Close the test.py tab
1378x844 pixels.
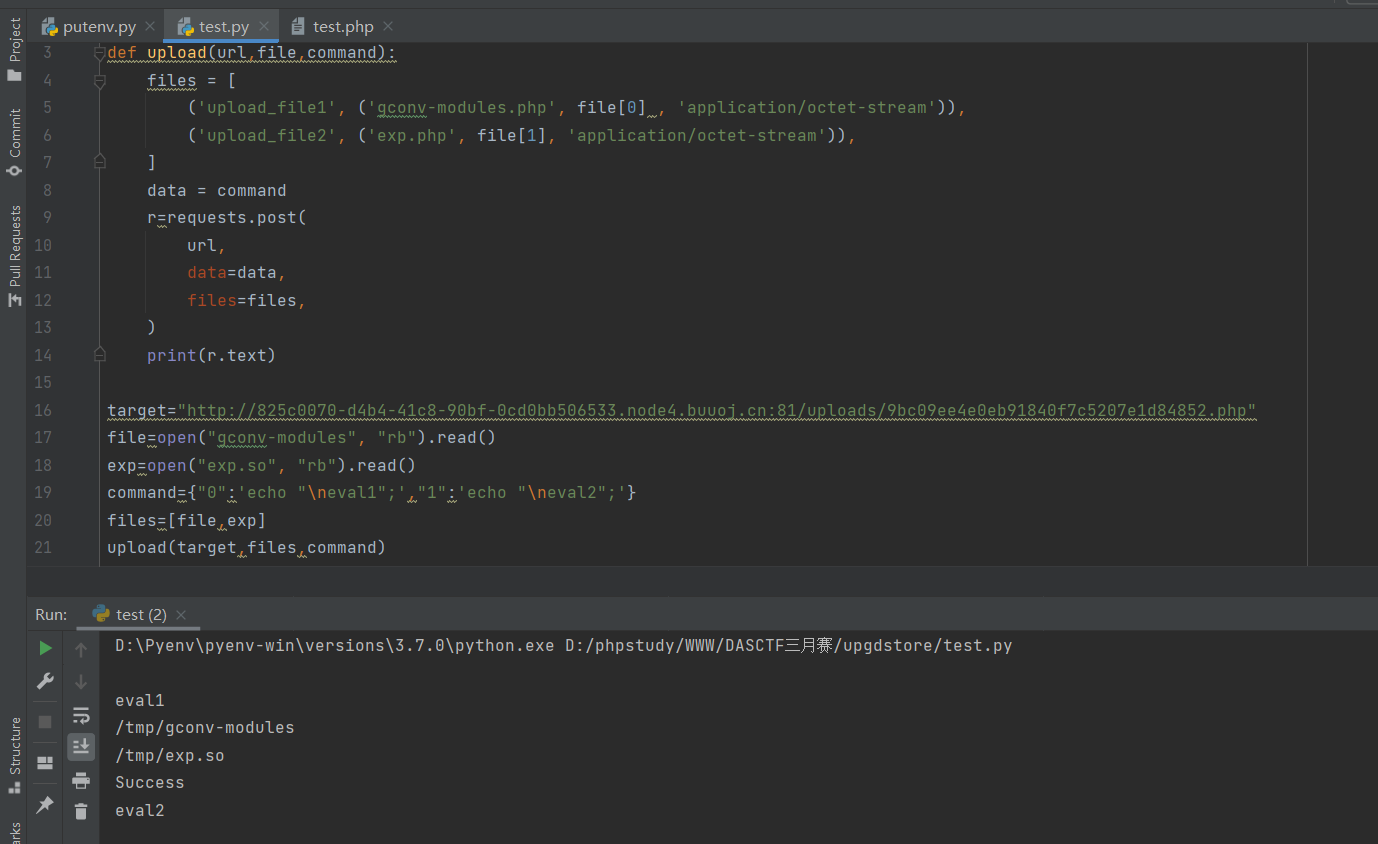pos(264,27)
